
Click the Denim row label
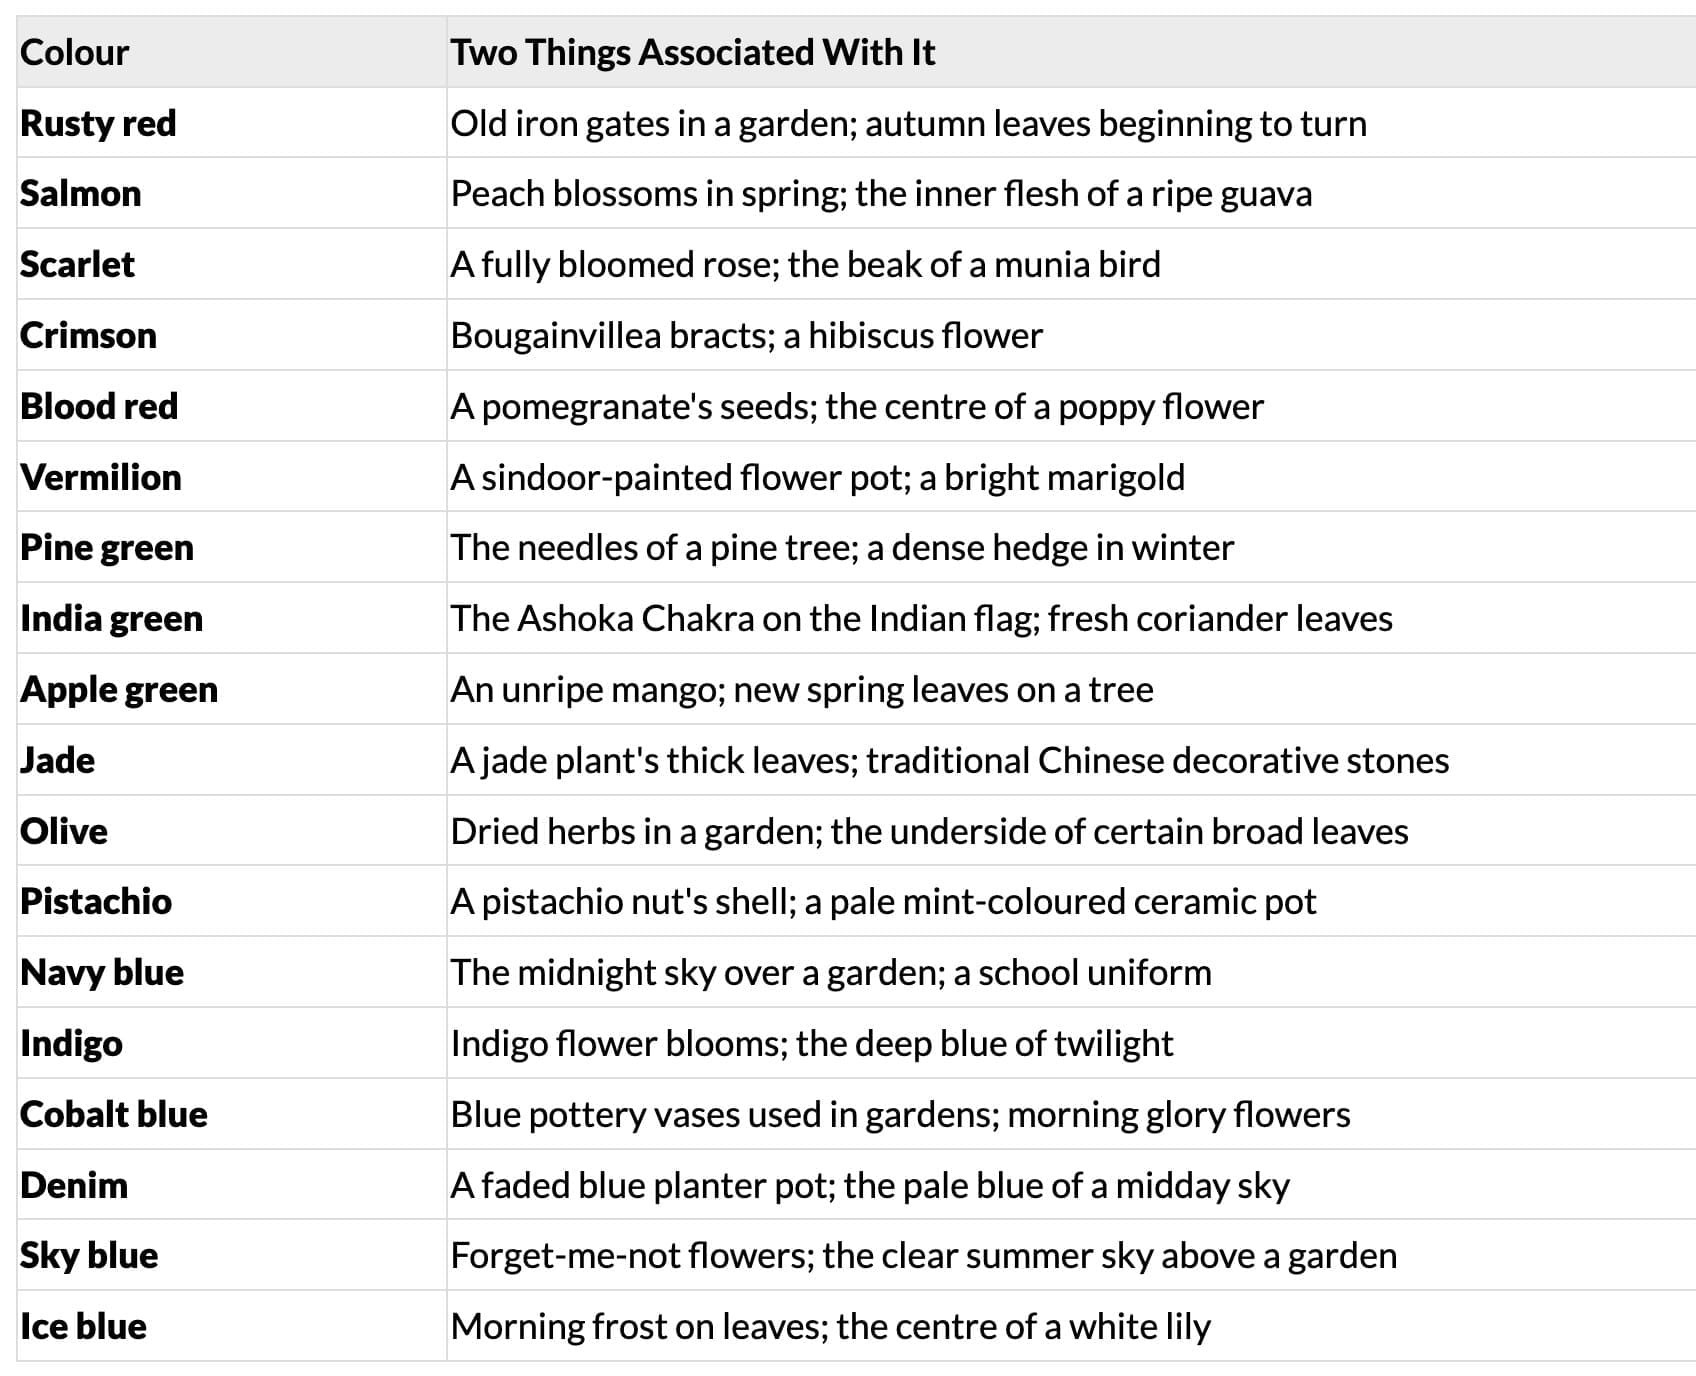[x=74, y=1185]
